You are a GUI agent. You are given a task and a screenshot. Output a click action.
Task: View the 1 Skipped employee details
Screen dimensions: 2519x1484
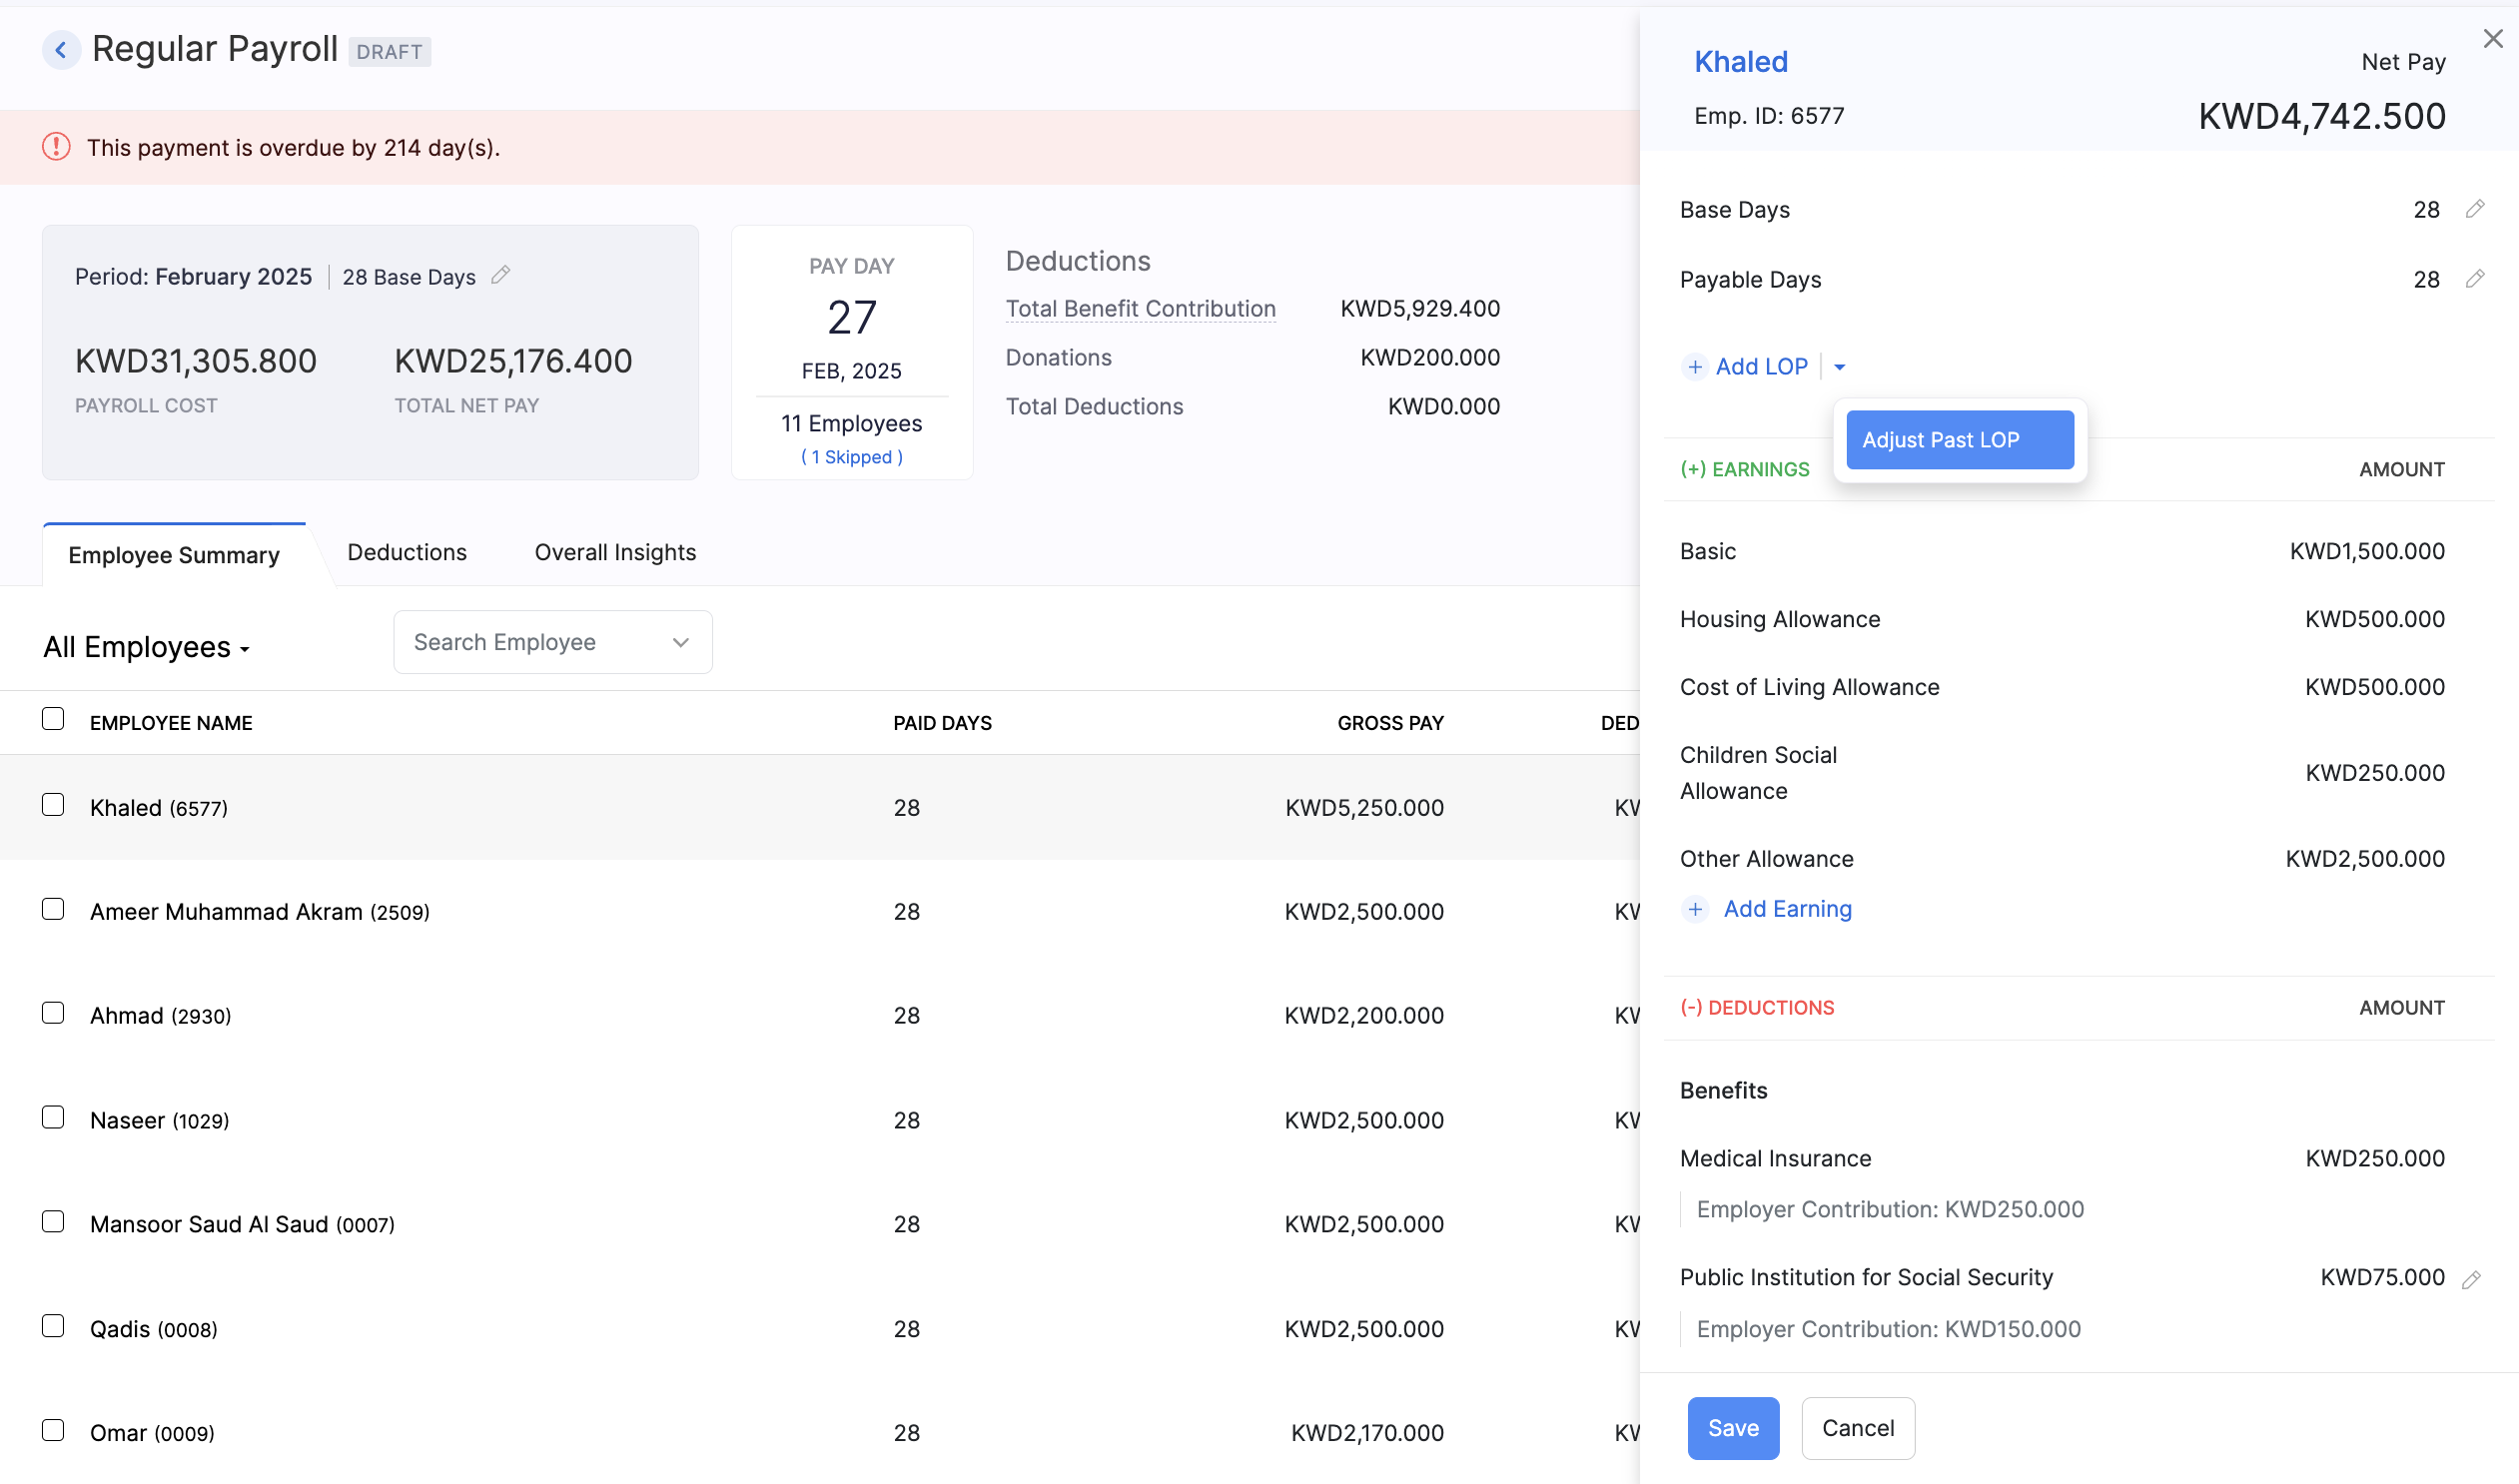(x=851, y=457)
